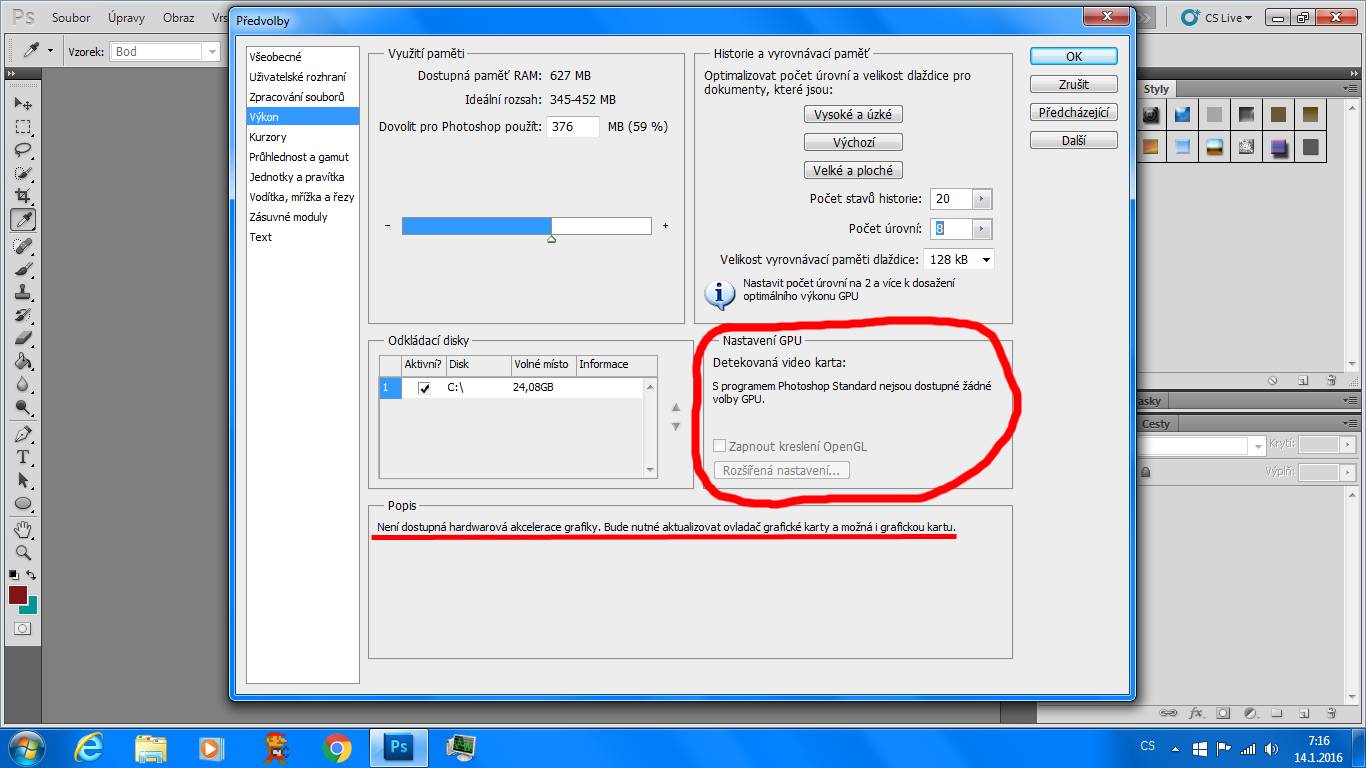Select the Path Selection tool
The width and height of the screenshot is (1366, 768).
click(x=22, y=480)
